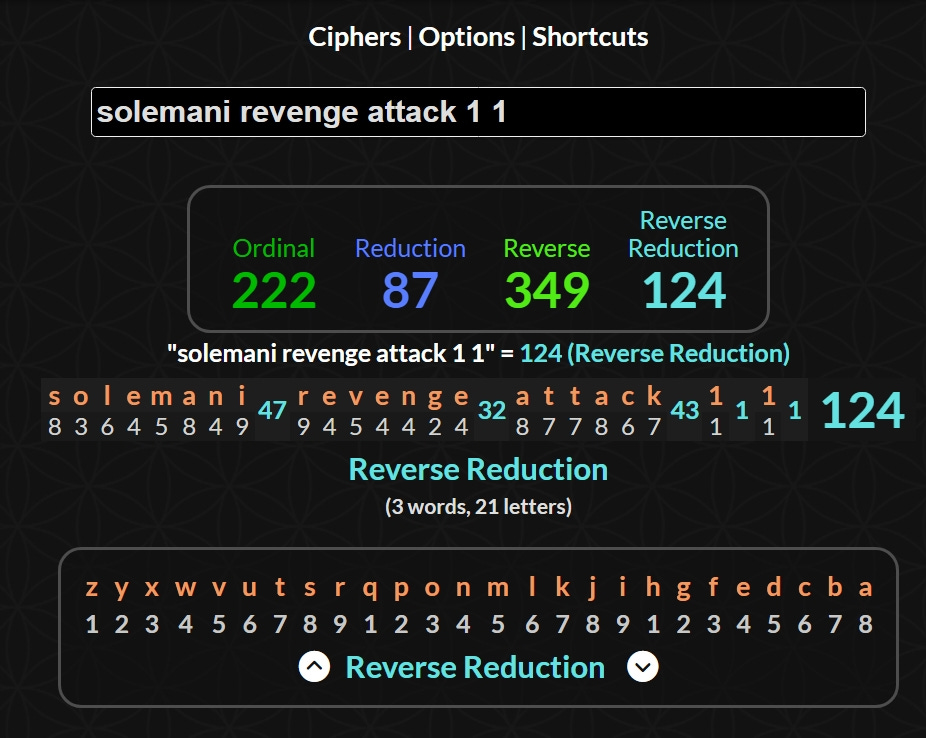Click letter q in cipher chart
926x738 pixels.
pos(370,589)
